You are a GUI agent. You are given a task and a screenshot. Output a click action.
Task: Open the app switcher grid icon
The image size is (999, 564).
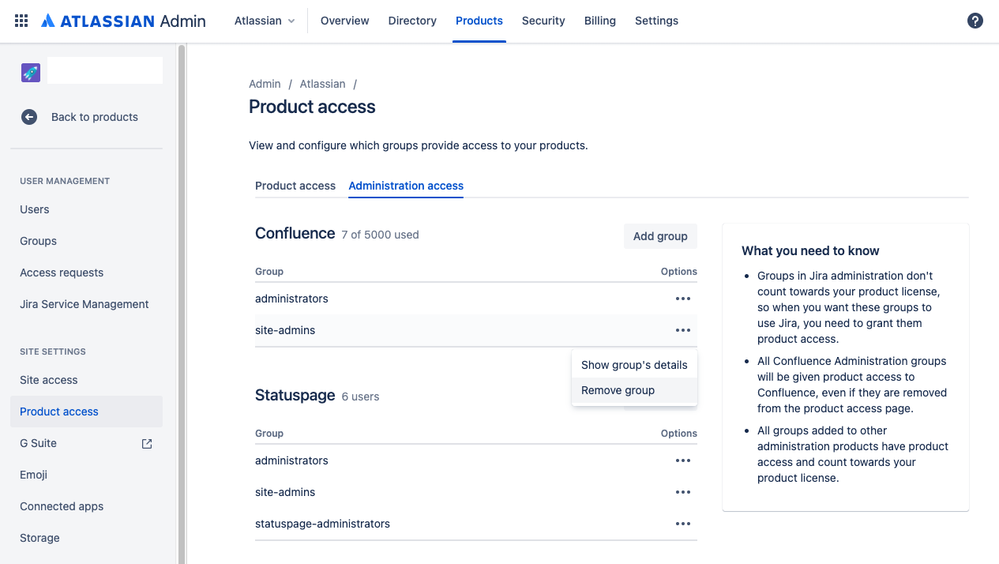(x=21, y=21)
